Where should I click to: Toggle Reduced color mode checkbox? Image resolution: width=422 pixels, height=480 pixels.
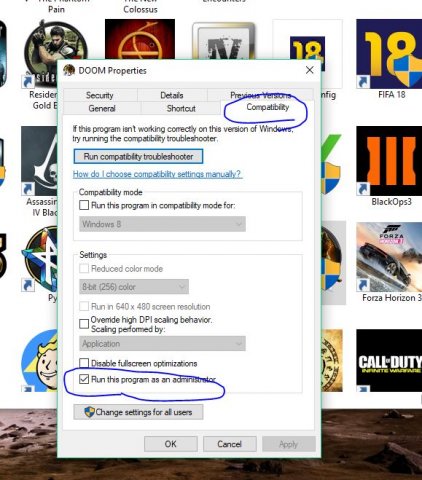click(84, 268)
